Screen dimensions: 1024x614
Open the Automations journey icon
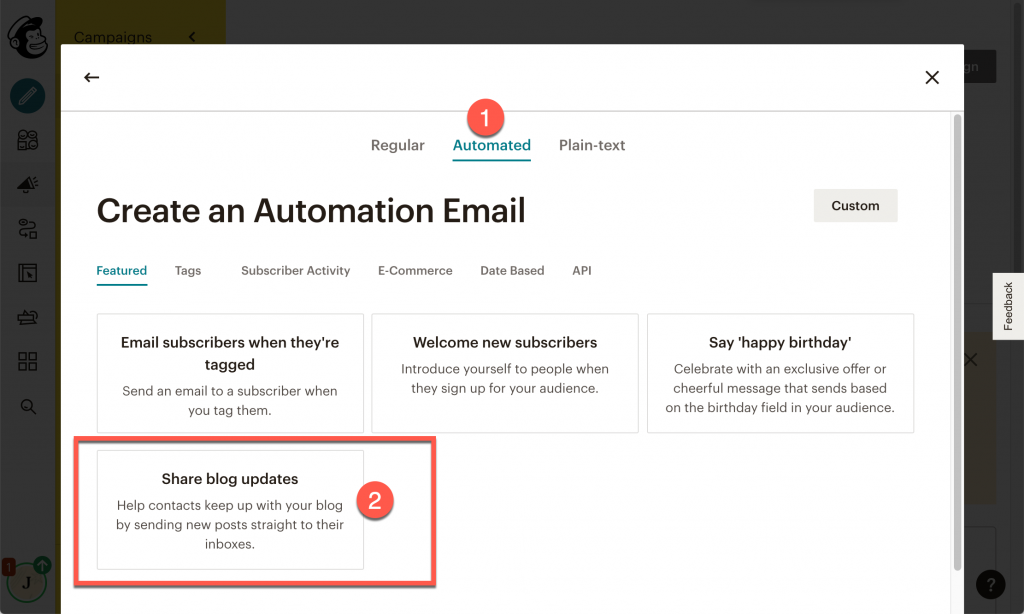click(x=27, y=228)
